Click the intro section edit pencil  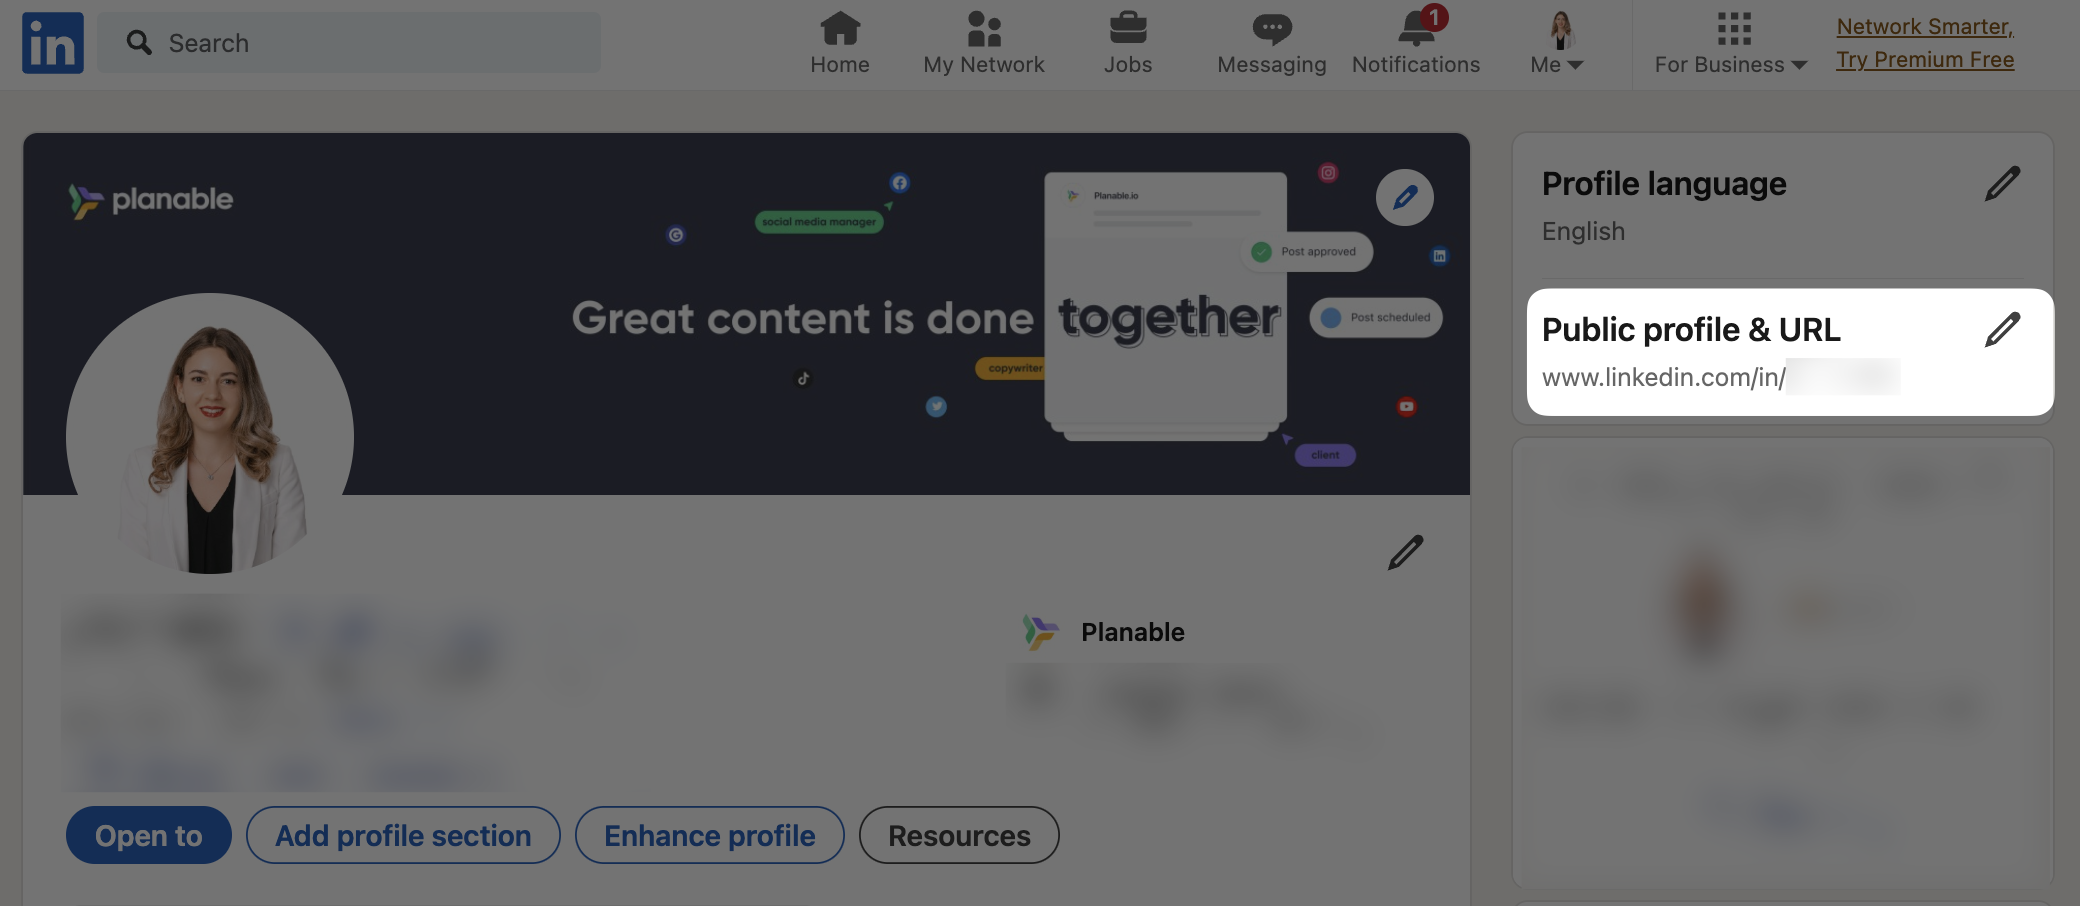[x=1405, y=552]
